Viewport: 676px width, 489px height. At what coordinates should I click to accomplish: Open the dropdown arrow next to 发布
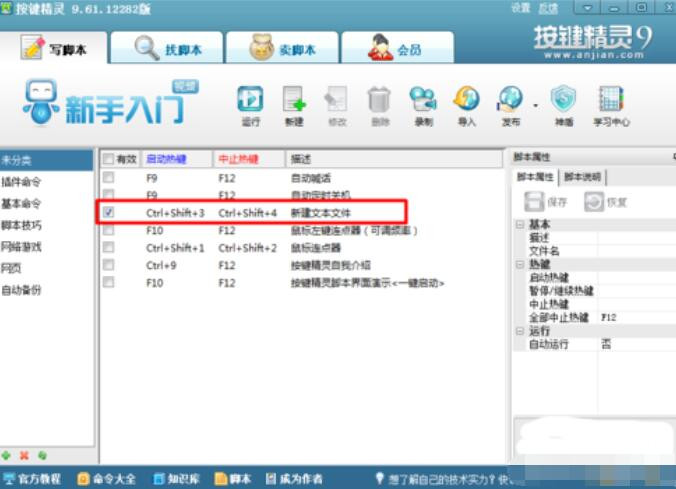[x=535, y=104]
